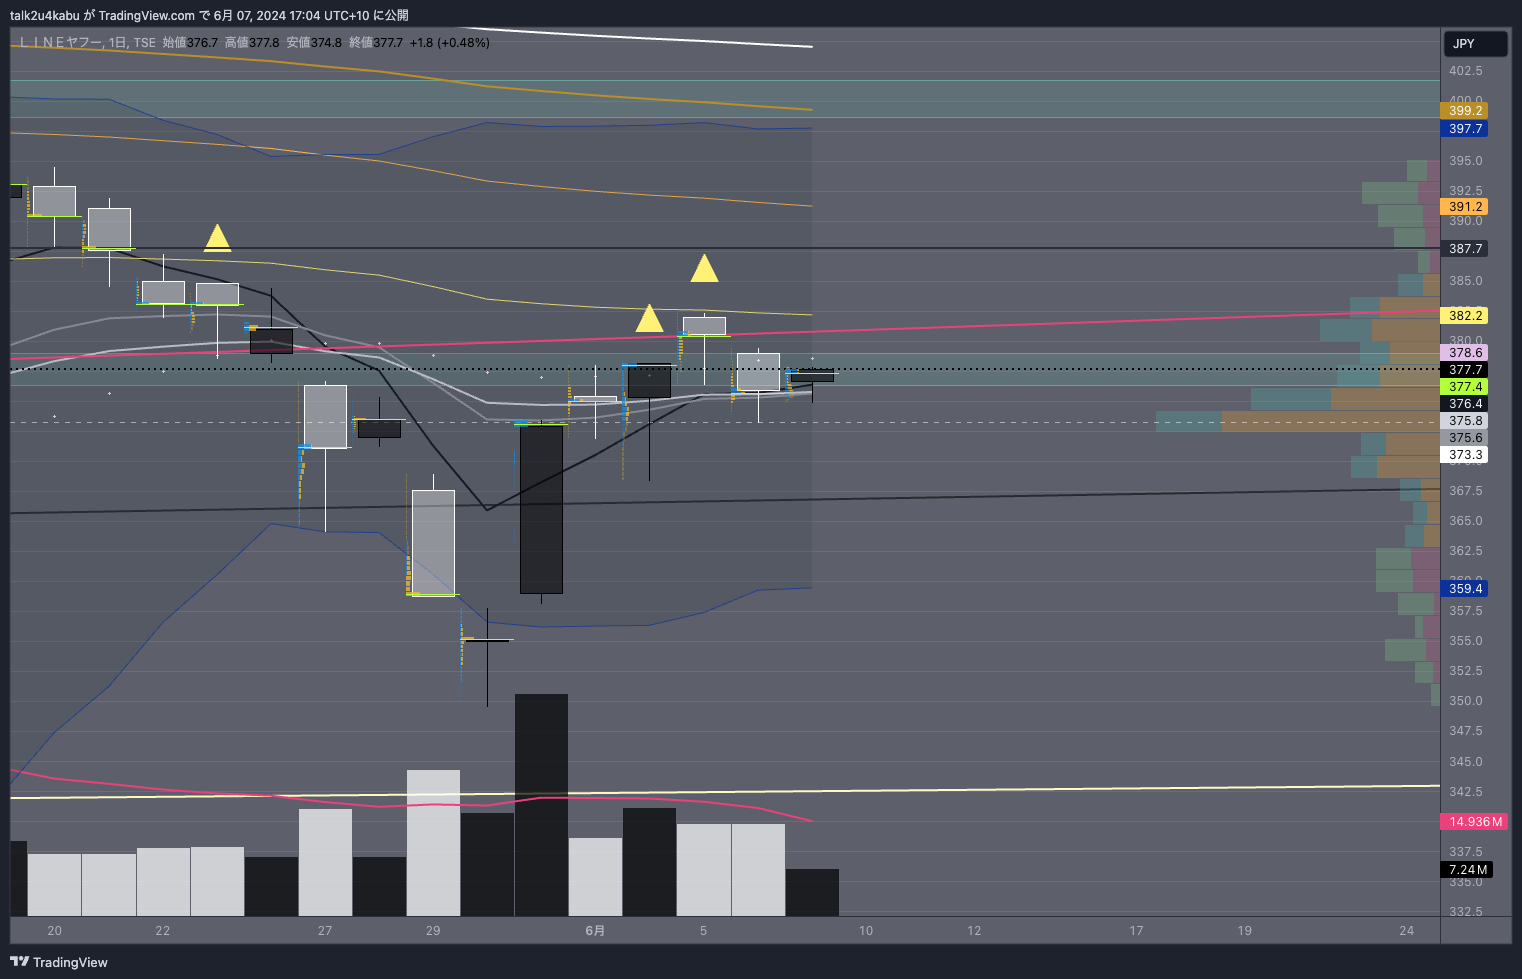Click the current price label 377.7
This screenshot has width=1522, height=979.
[x=1464, y=370]
